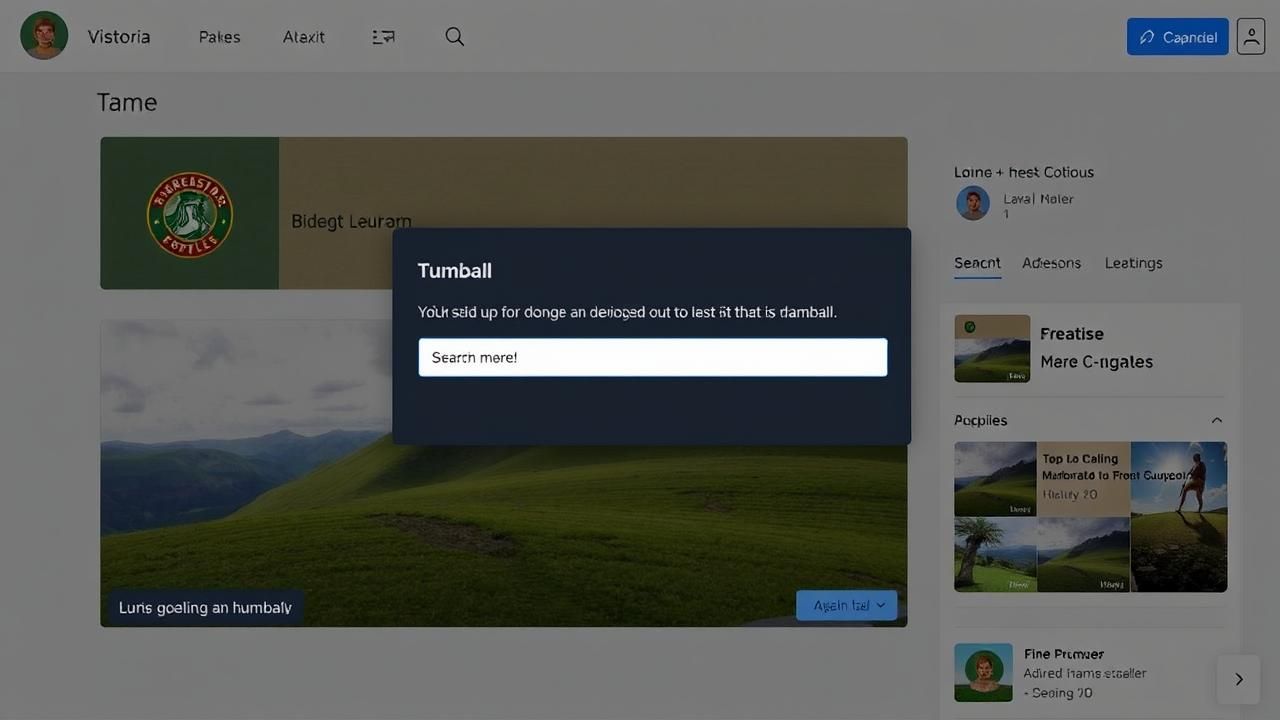The image size is (1280, 720).
Task: Click the round green logo in banner
Action: 190,214
